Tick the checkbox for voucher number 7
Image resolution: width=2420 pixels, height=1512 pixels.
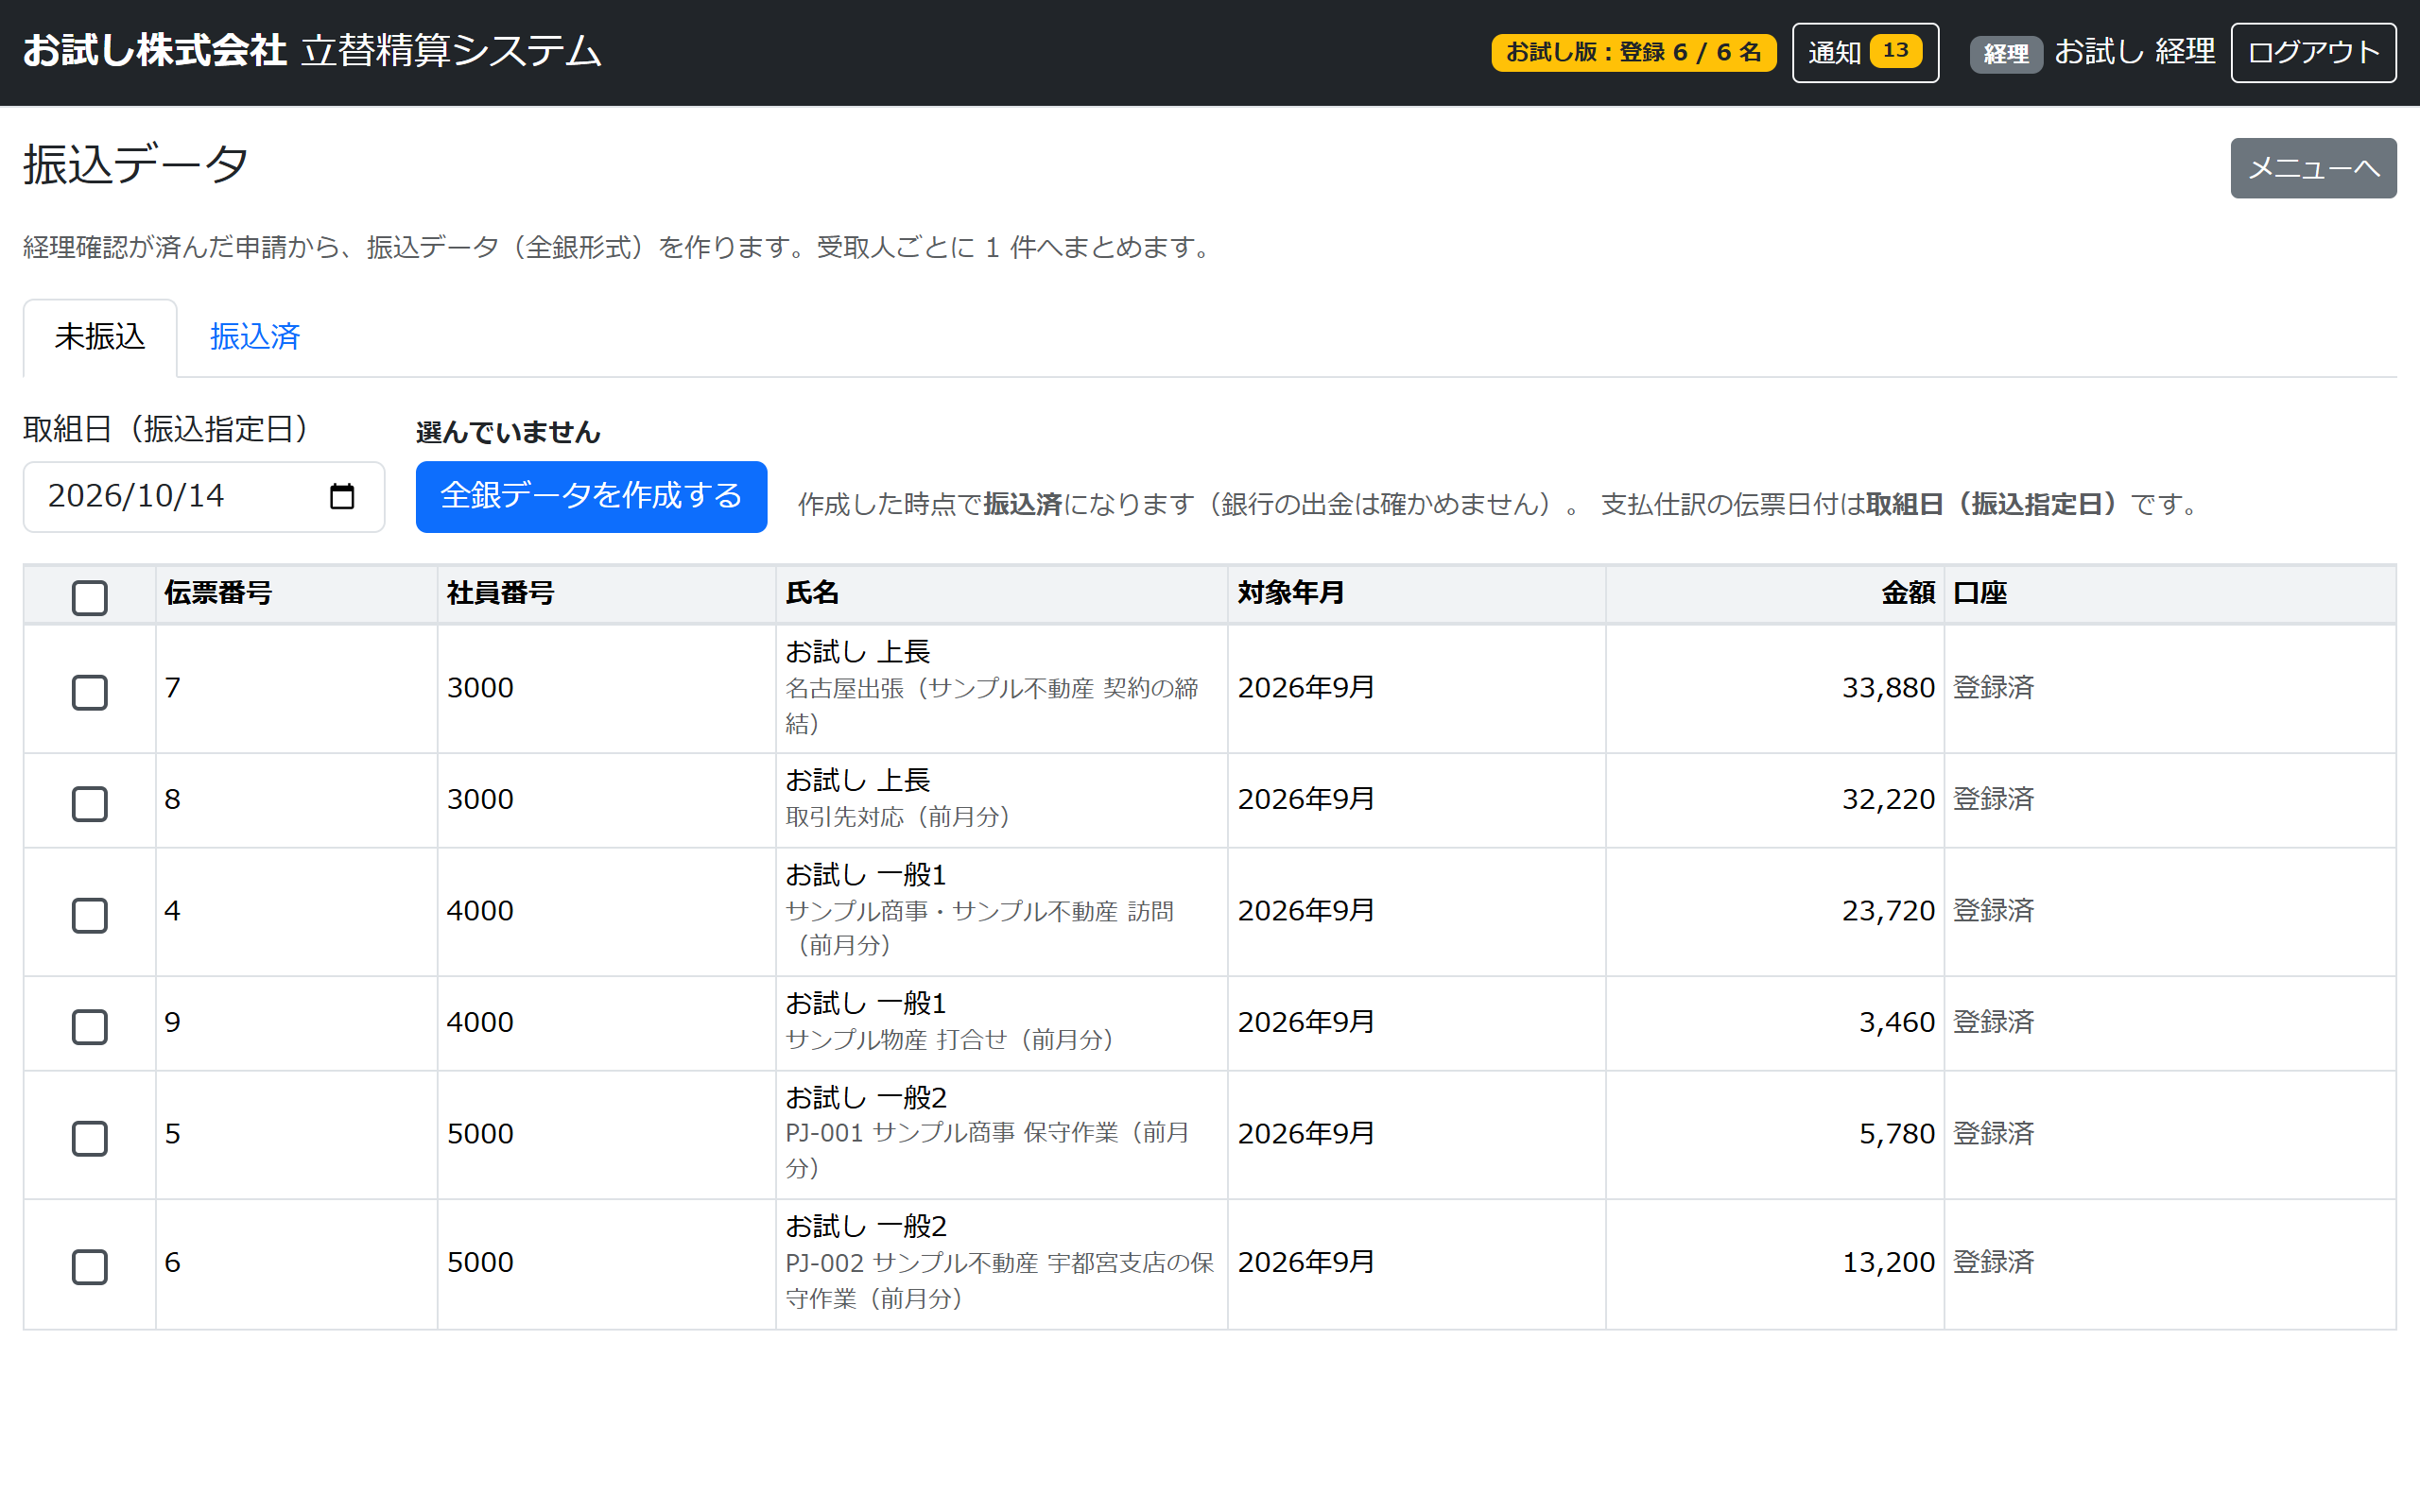pyautogui.click(x=90, y=692)
